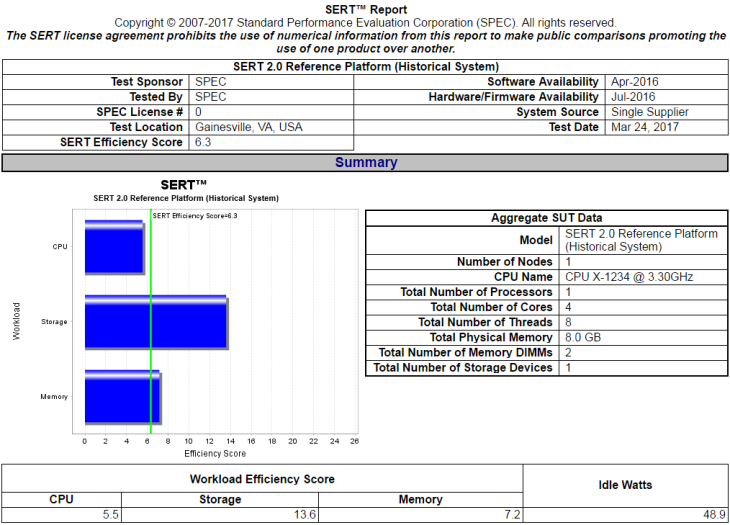Click the Total Number of Storage Devices label
Viewport: 730px width, 525px height.
pyautogui.click(x=463, y=368)
